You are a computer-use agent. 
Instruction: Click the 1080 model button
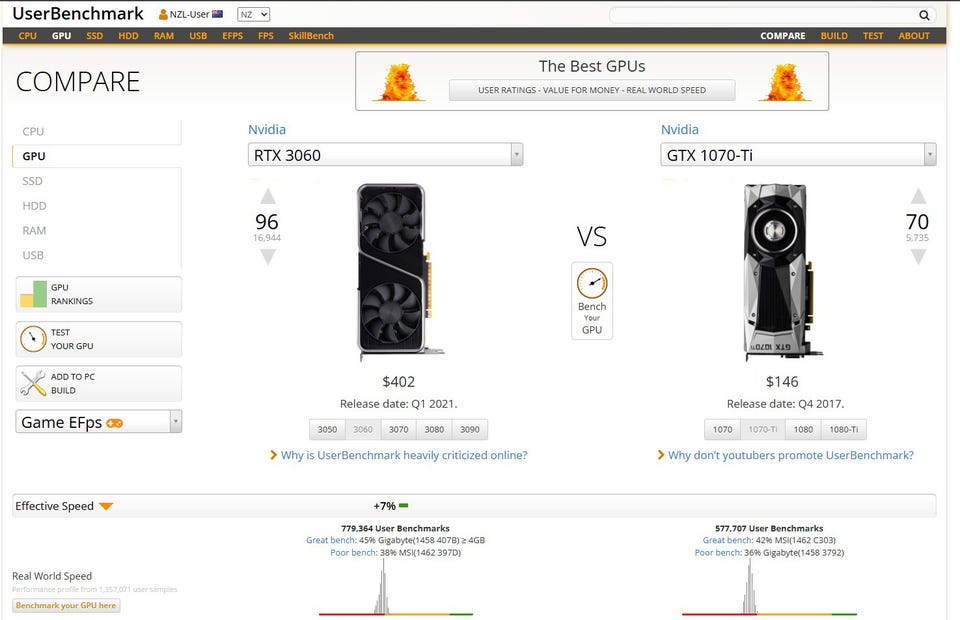click(803, 430)
